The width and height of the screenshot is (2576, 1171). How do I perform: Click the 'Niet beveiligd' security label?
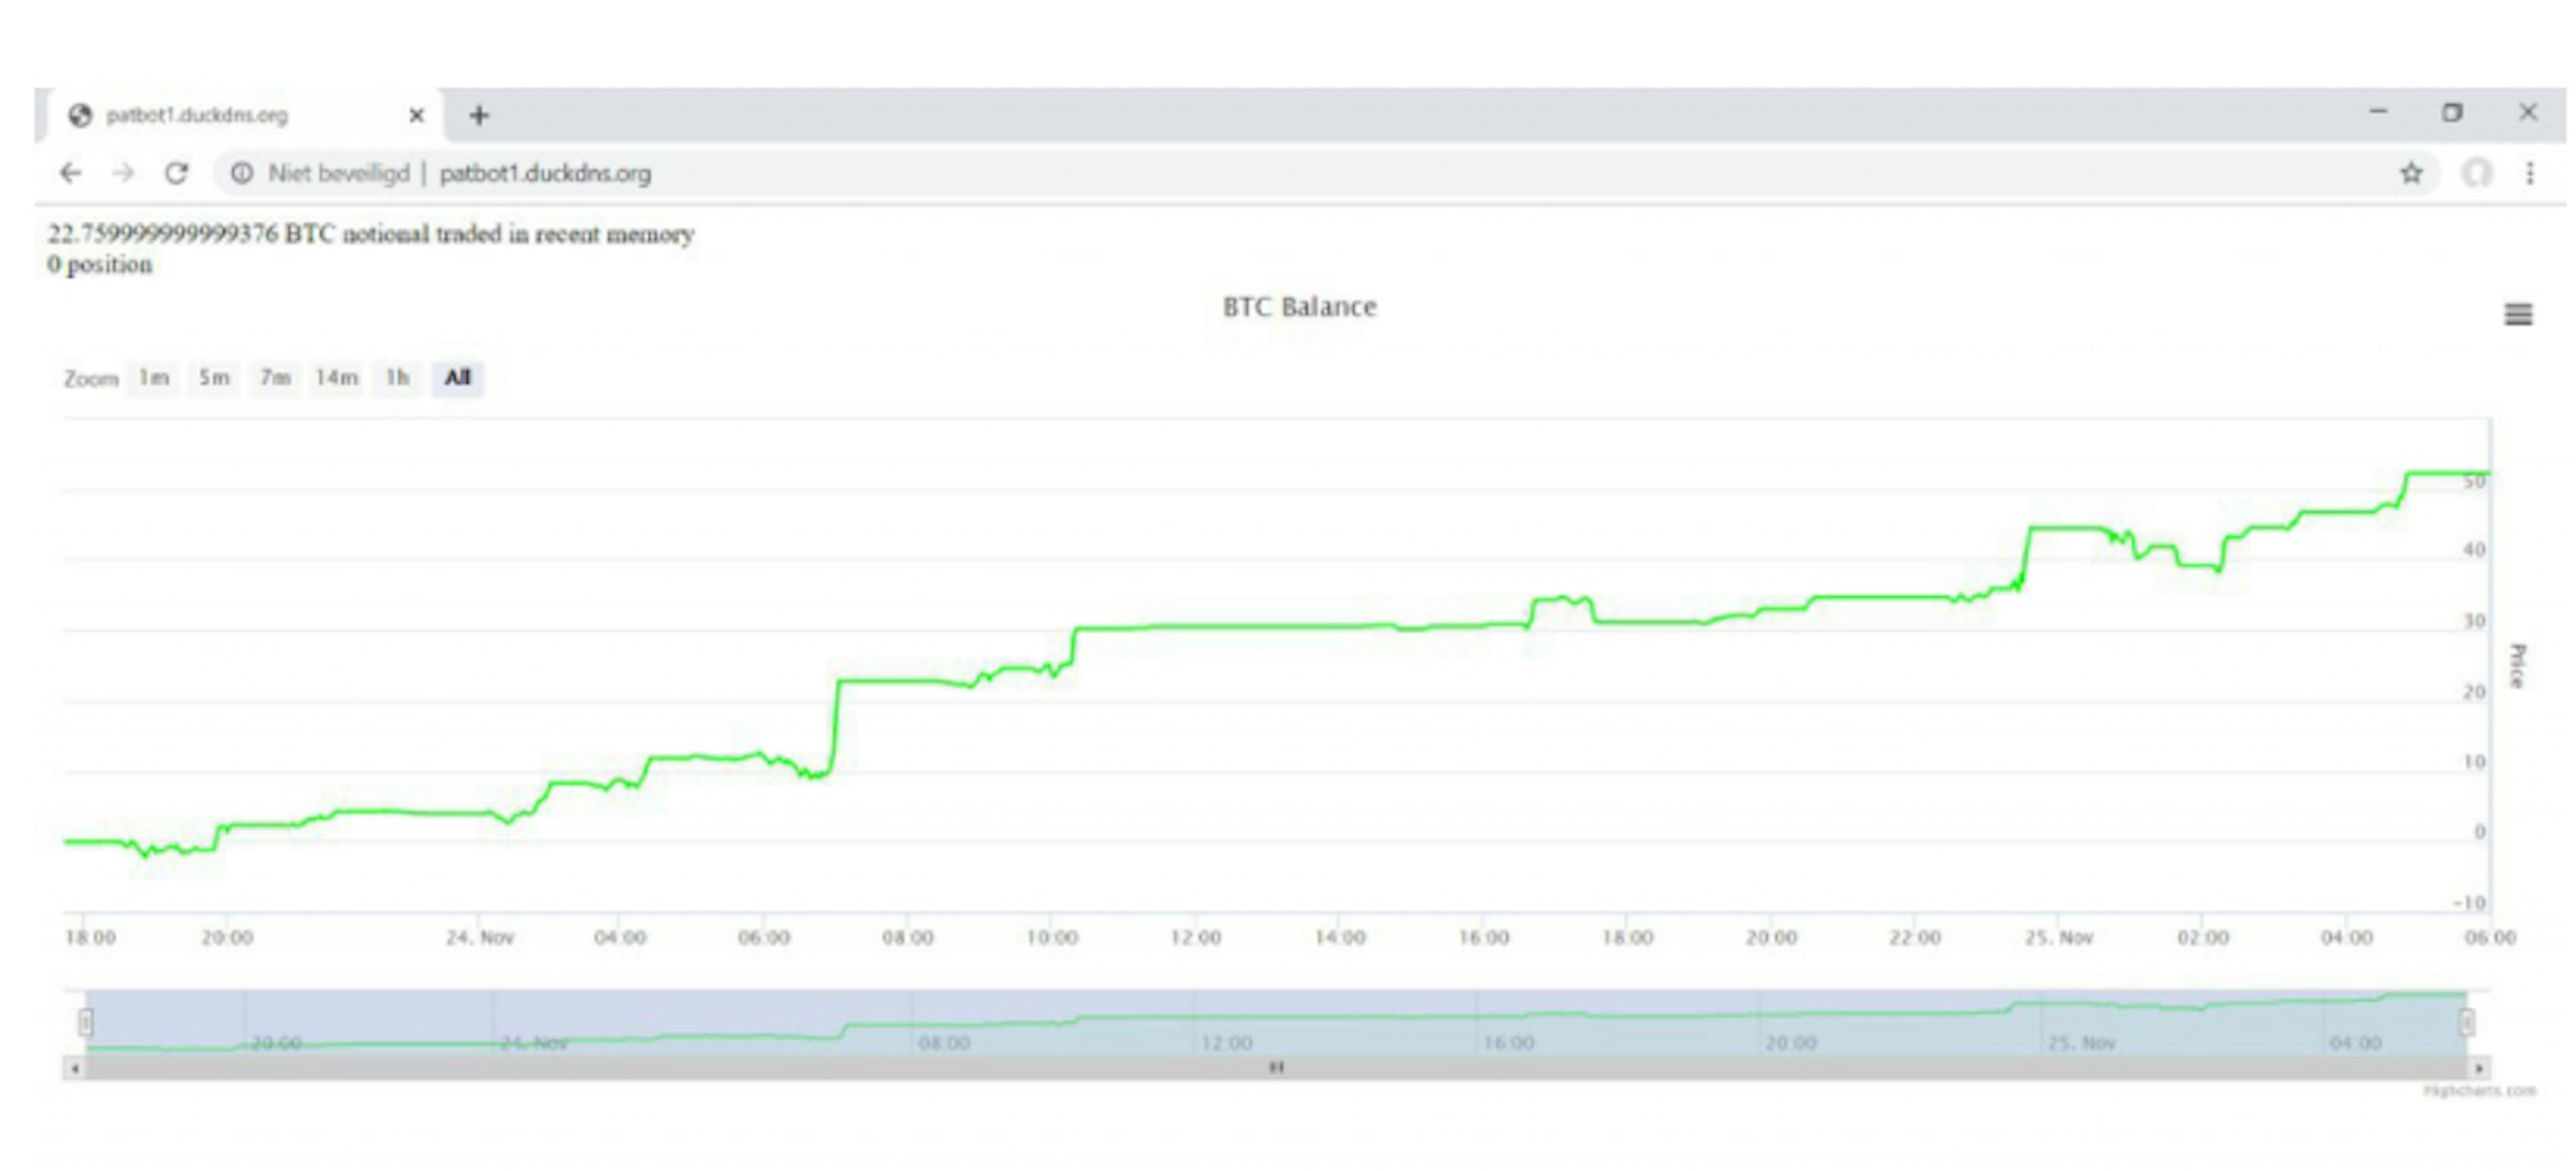[x=339, y=173]
